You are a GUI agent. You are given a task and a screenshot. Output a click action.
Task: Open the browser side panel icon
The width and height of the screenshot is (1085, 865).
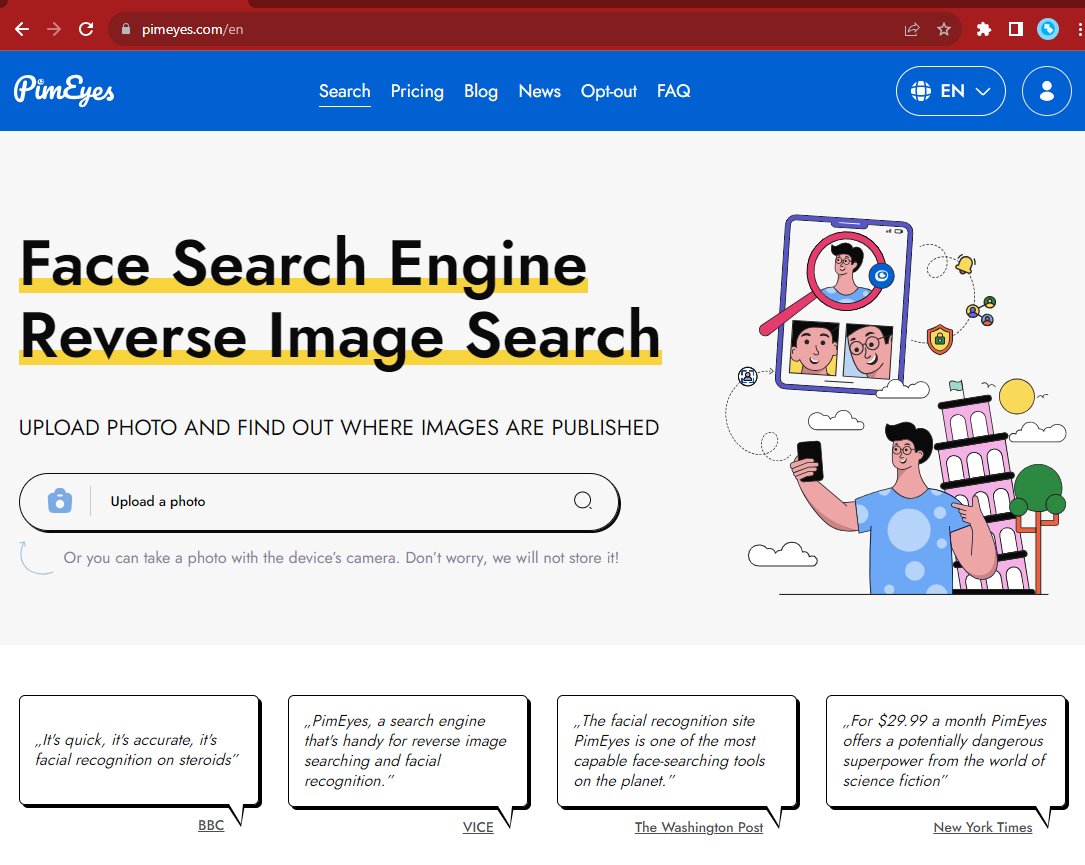point(1015,29)
